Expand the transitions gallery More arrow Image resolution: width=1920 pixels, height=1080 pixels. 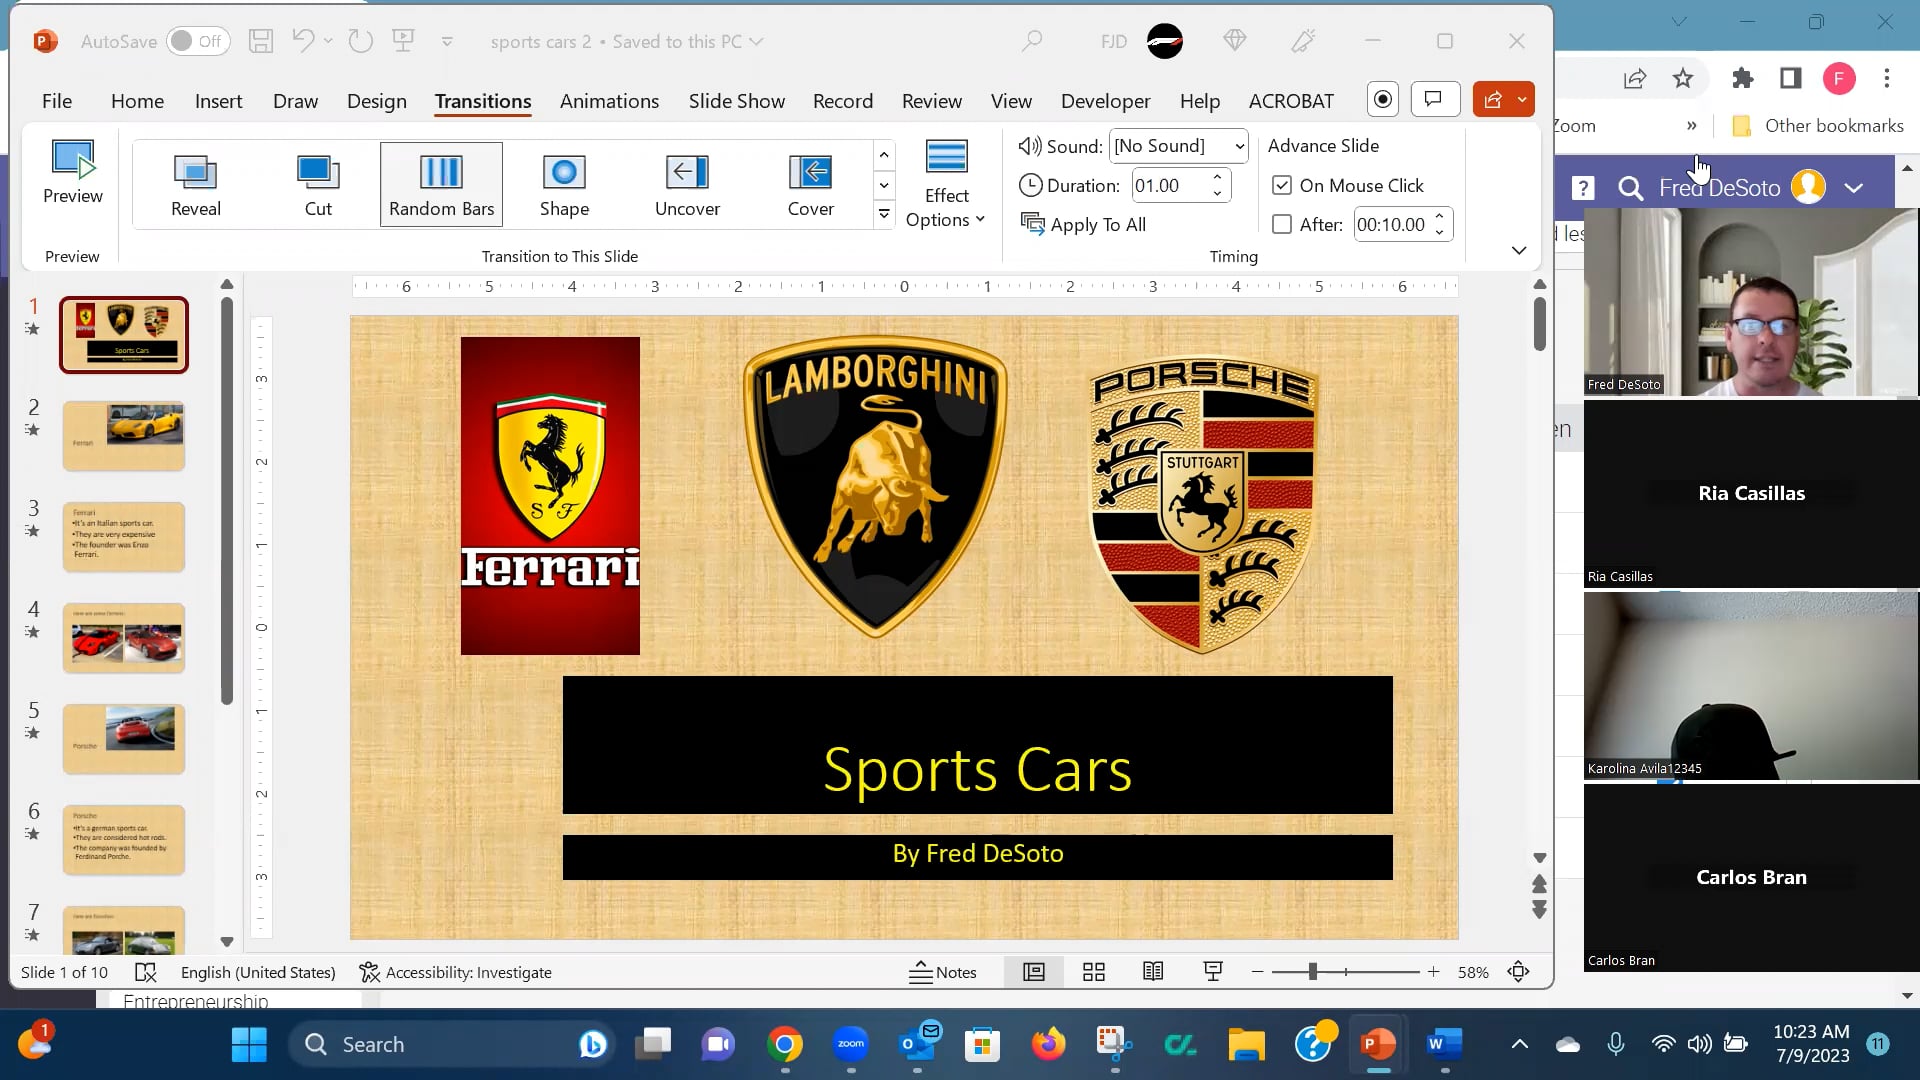[884, 213]
